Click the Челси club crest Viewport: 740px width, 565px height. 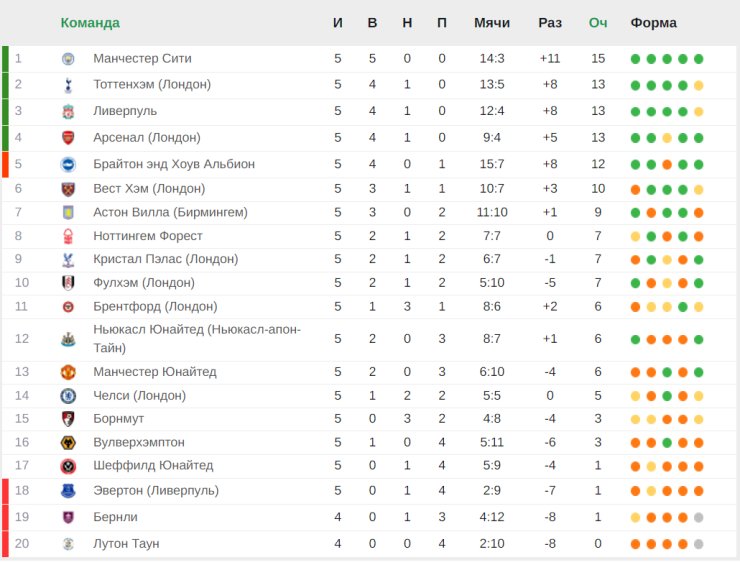(68, 396)
